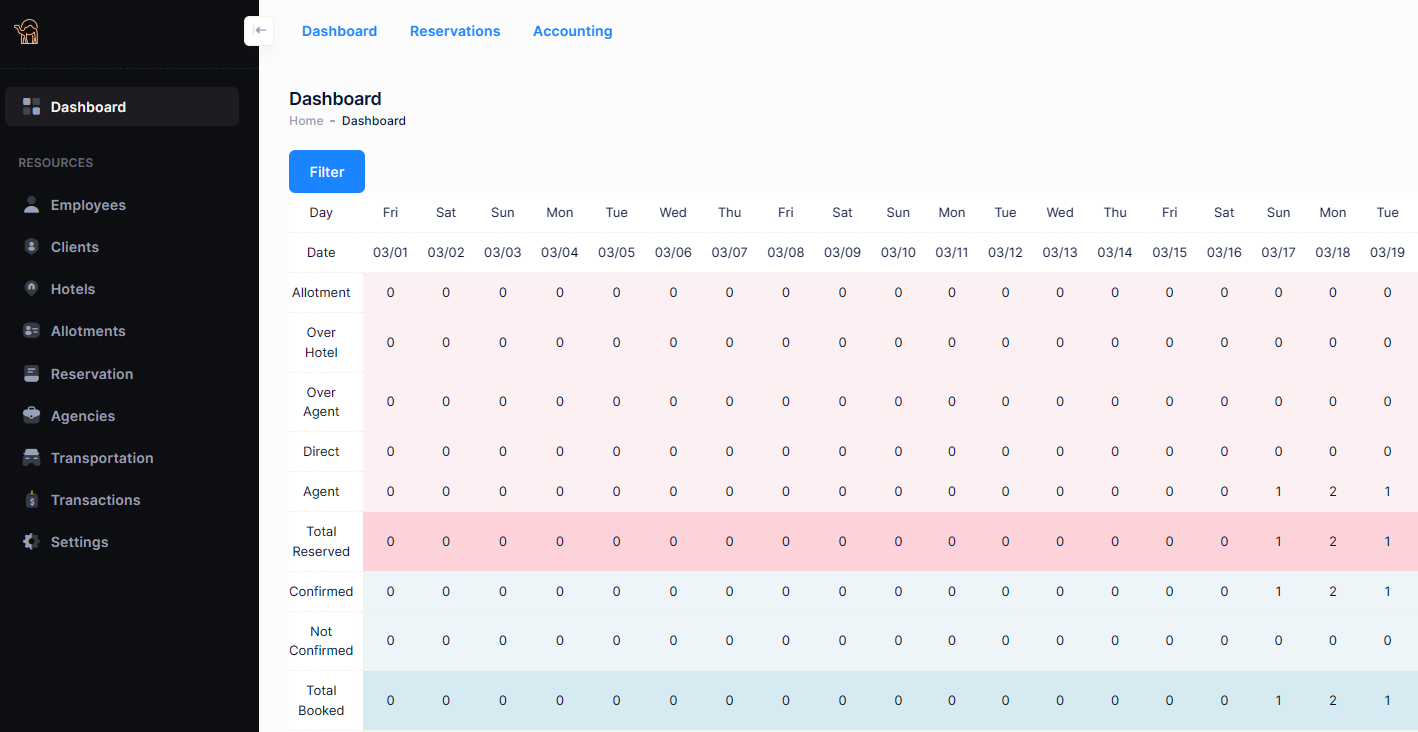Click the Clients shield icon

tap(31, 247)
